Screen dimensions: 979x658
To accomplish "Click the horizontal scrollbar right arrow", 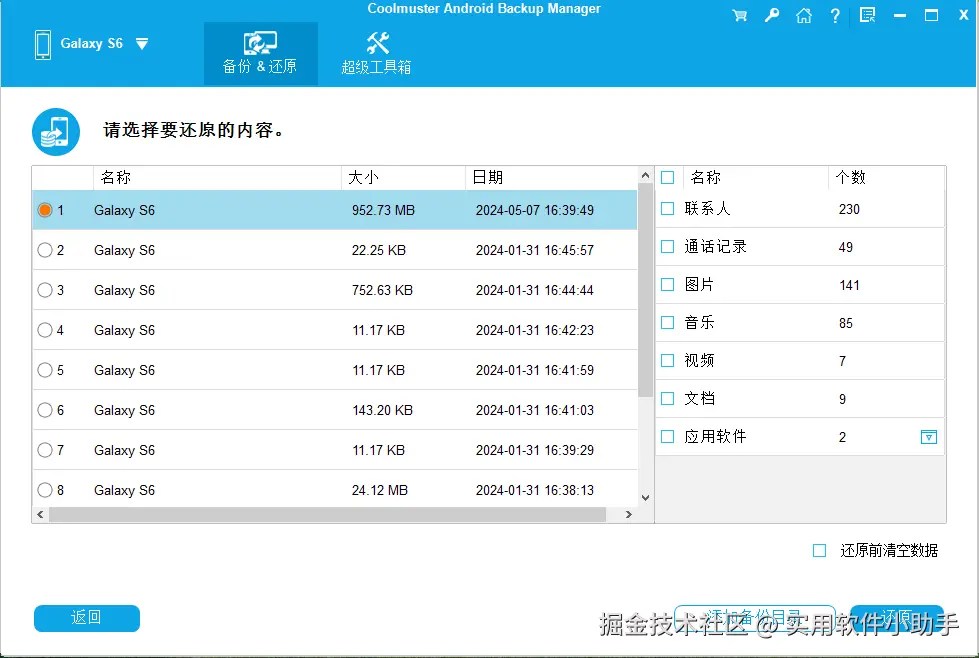I will [629, 515].
